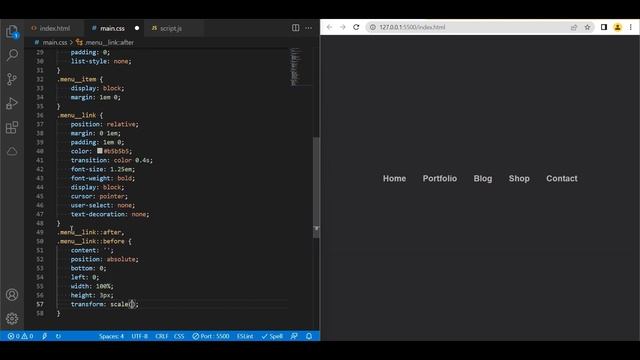This screenshot has width=640, height=360.
Task: Open the Accounts menu in activity bar
Action: (12, 294)
